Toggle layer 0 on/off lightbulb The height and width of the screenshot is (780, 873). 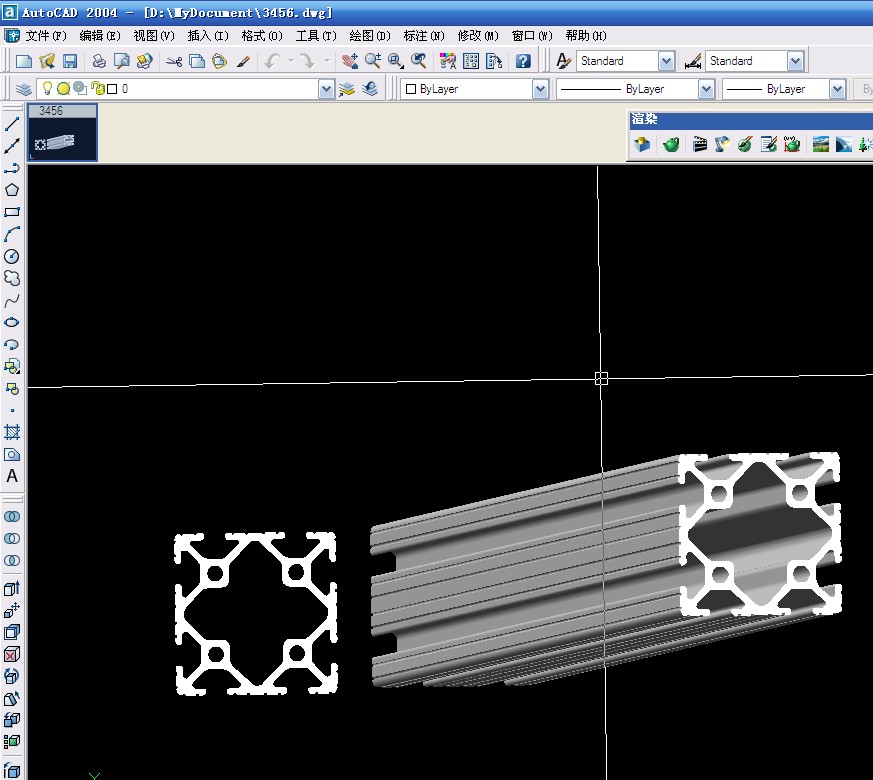point(47,88)
